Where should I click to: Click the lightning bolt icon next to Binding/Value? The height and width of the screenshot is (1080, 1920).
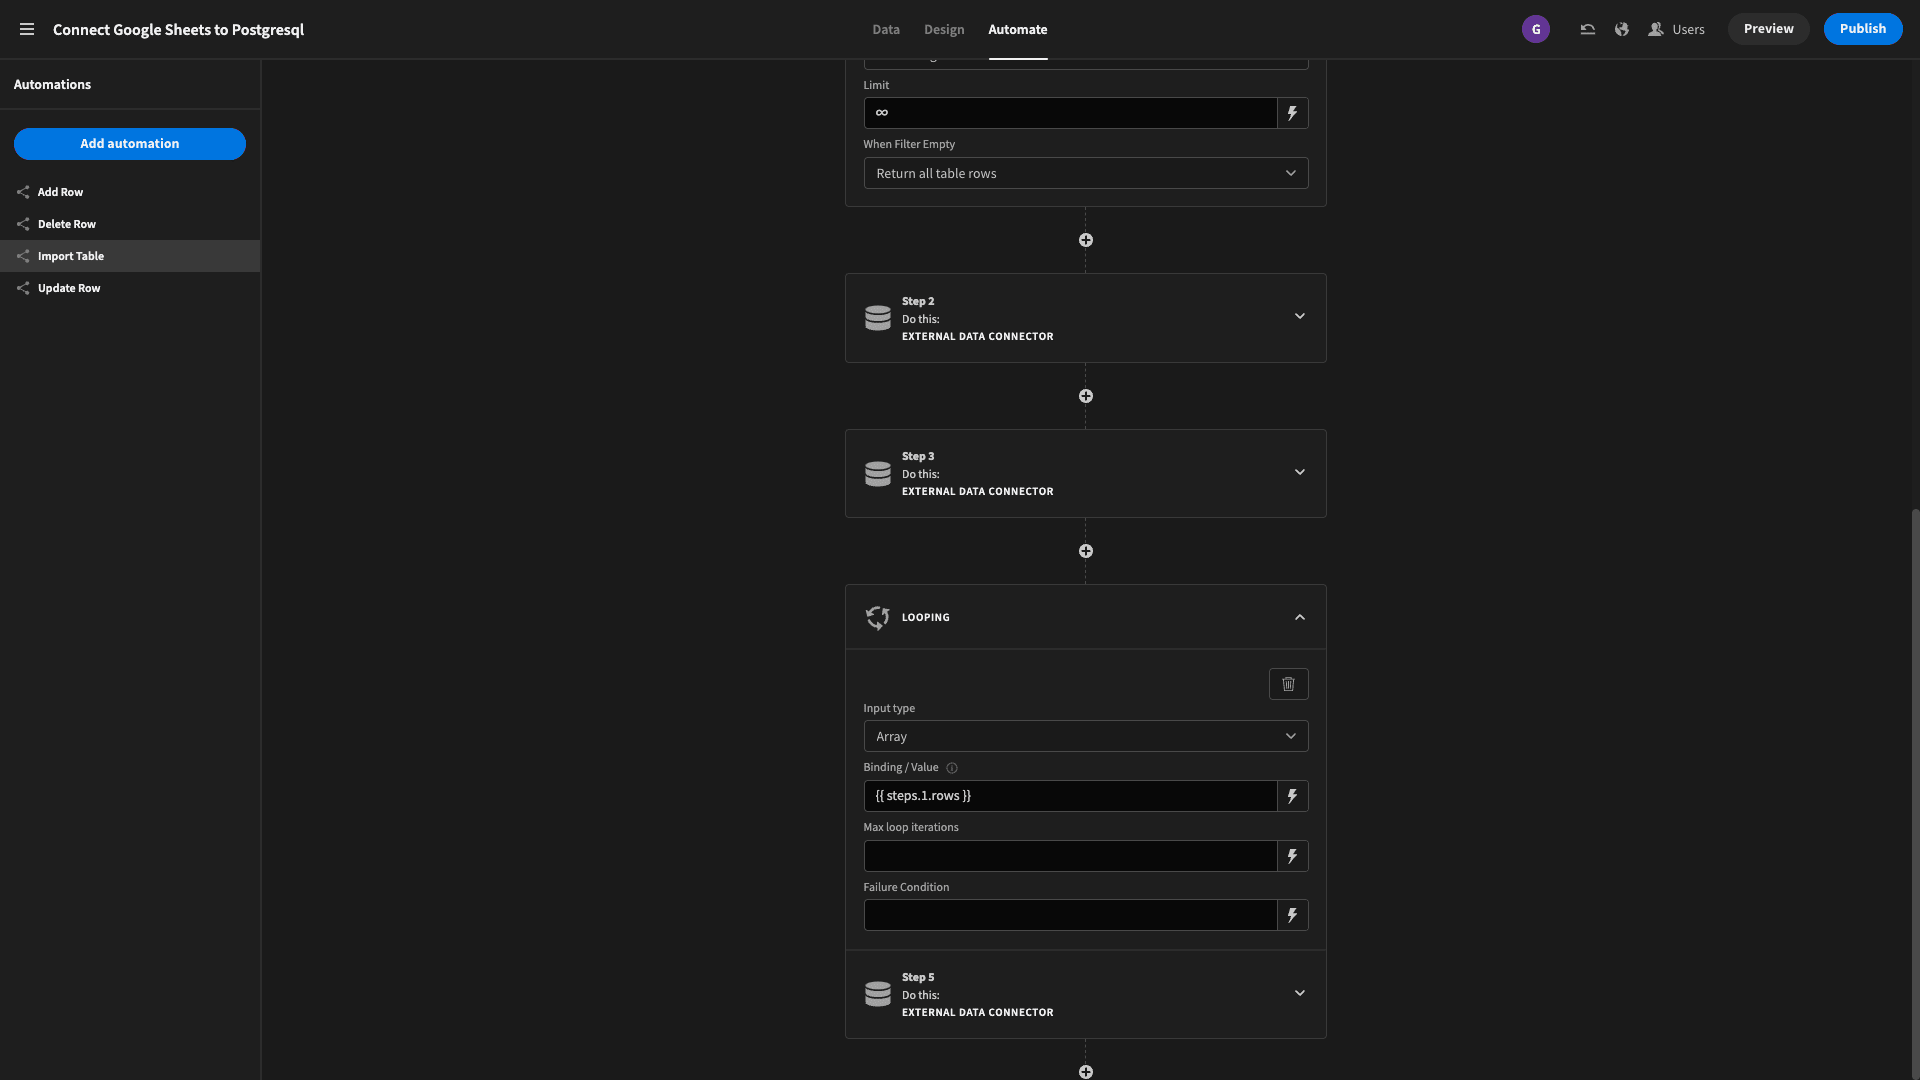point(1292,795)
